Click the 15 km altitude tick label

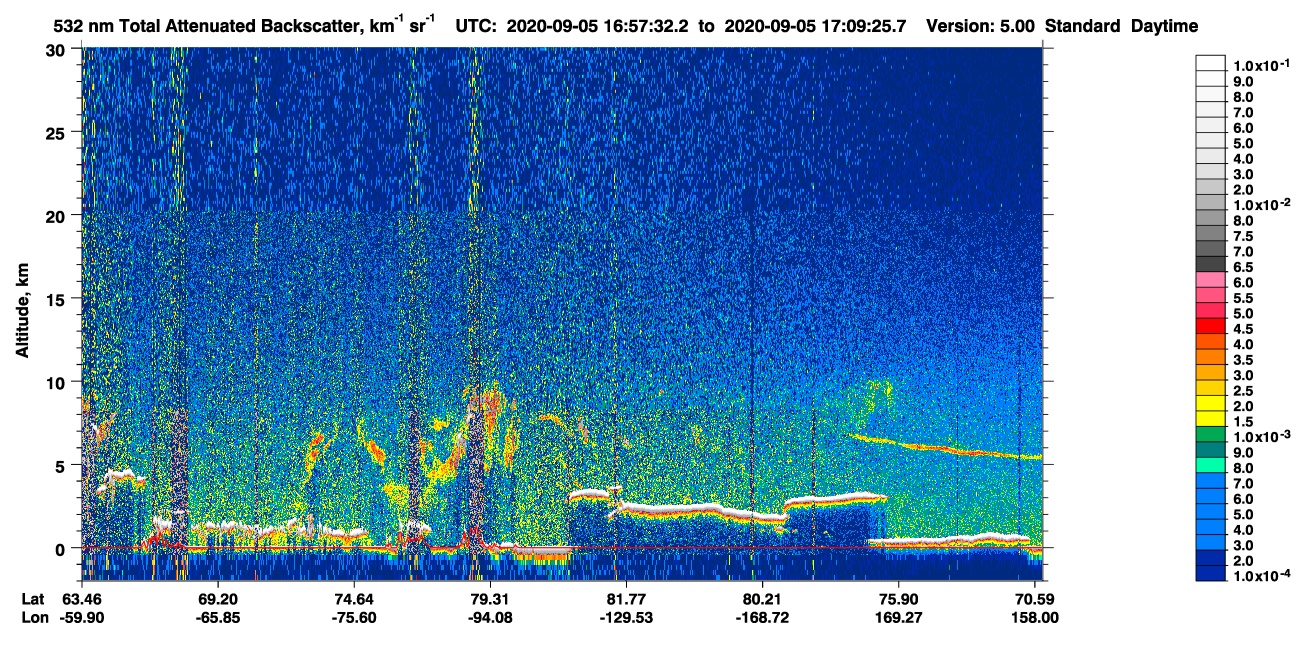56,299
